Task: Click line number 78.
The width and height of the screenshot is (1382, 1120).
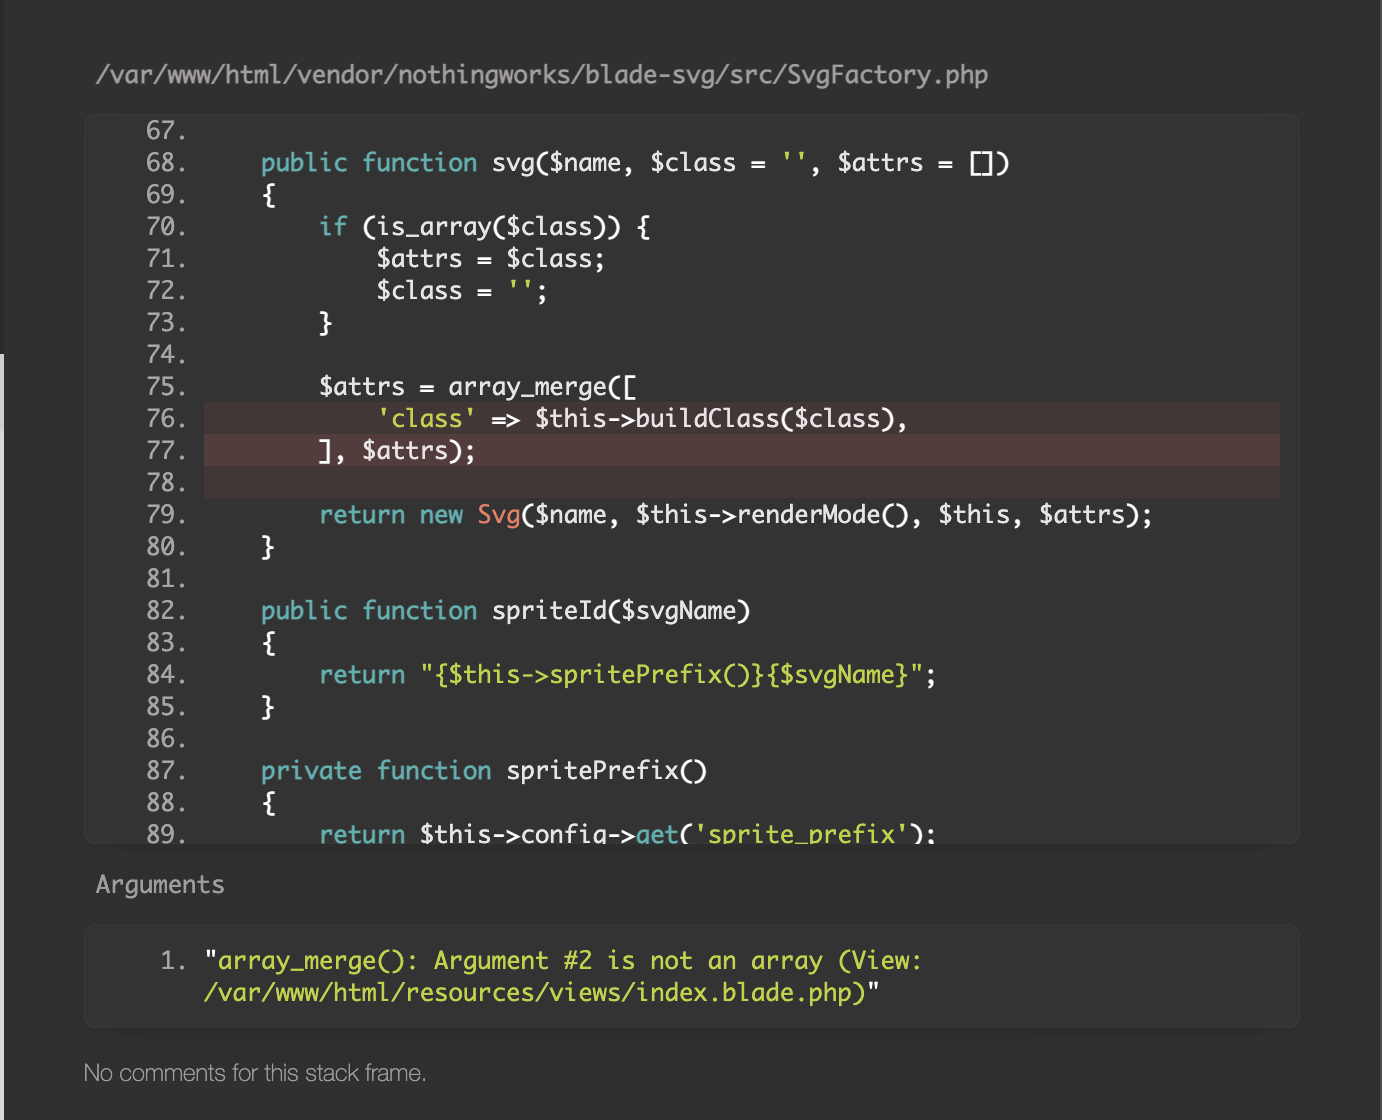Action: (x=166, y=483)
